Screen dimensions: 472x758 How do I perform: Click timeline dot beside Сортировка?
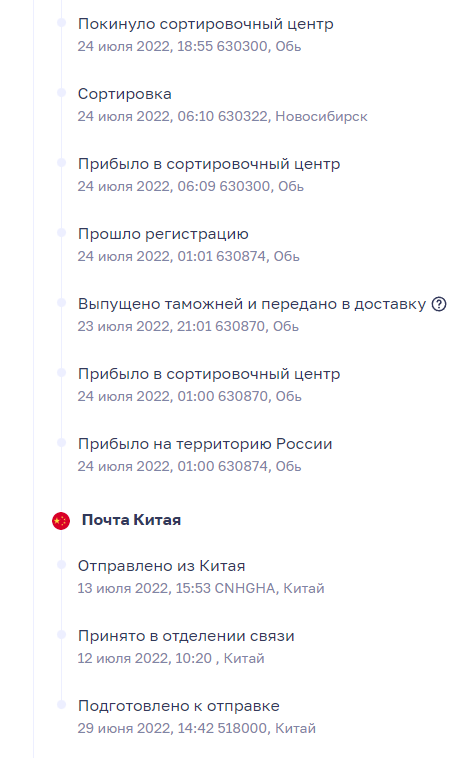point(61,93)
